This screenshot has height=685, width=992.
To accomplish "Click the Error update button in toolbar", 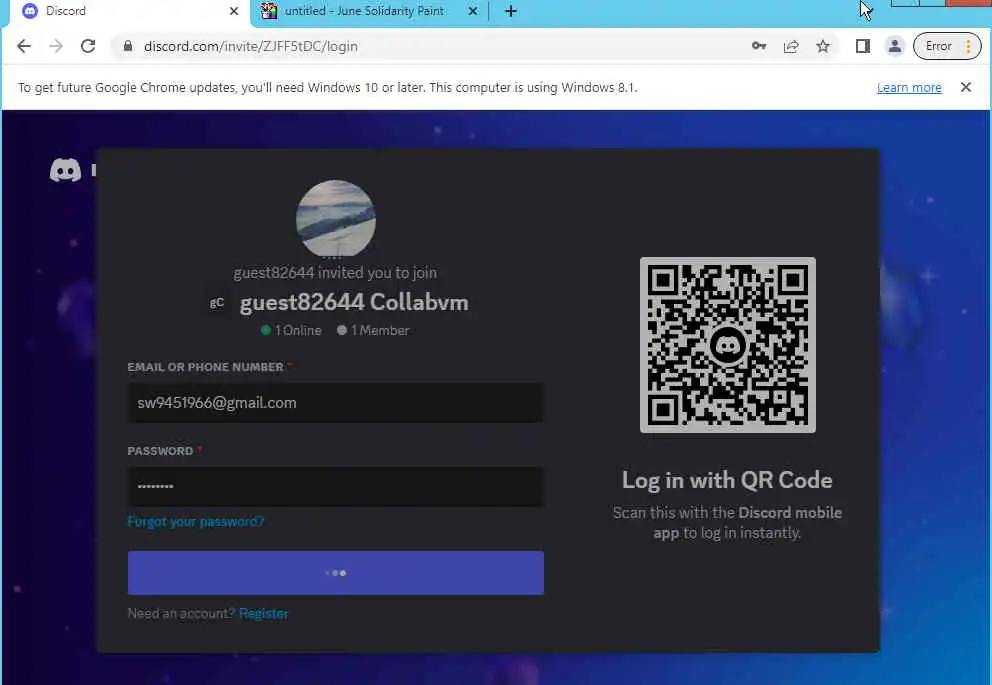I will (x=947, y=46).
